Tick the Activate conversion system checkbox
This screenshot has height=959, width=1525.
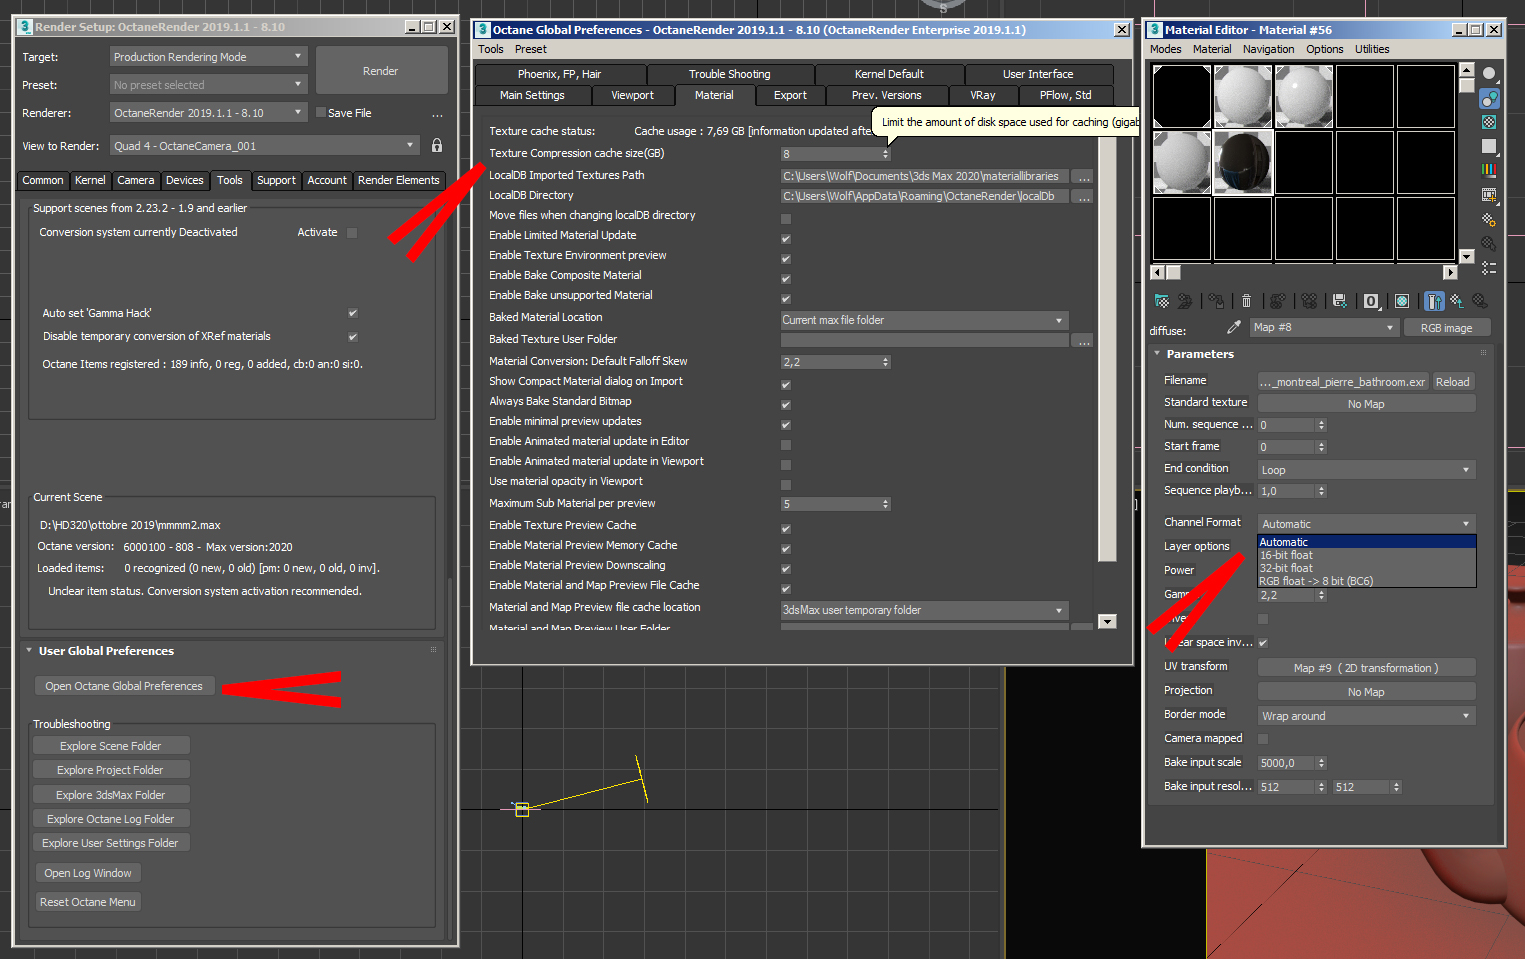352,233
